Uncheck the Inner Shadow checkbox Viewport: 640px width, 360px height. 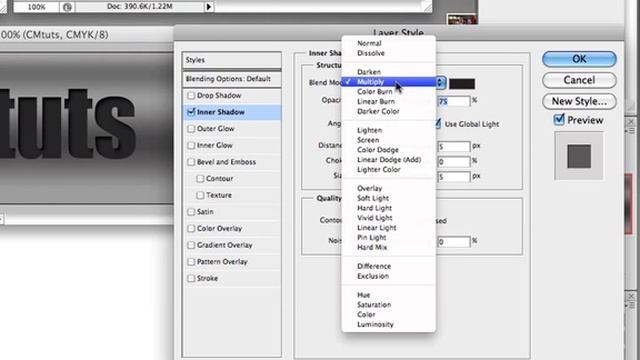(x=191, y=112)
